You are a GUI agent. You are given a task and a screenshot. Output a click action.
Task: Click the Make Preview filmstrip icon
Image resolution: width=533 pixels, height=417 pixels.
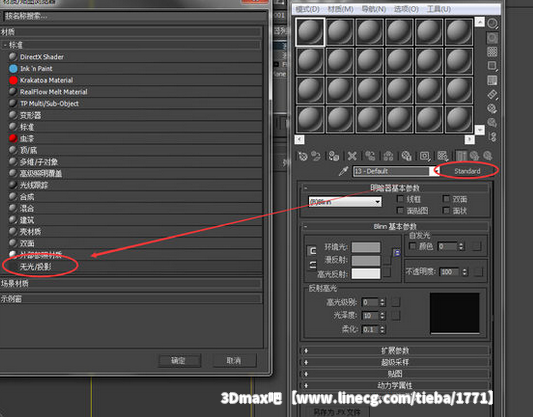[492, 94]
